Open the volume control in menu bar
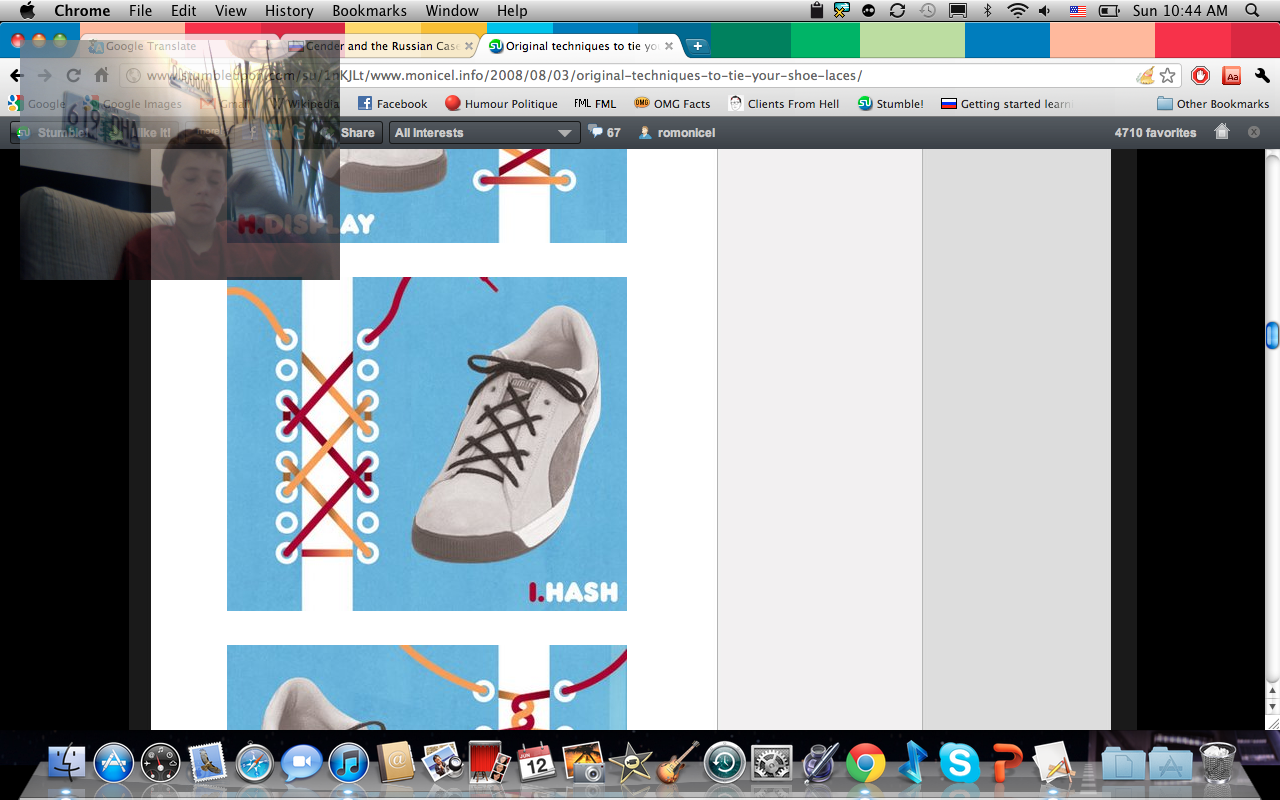1280x800 pixels. [x=1046, y=11]
